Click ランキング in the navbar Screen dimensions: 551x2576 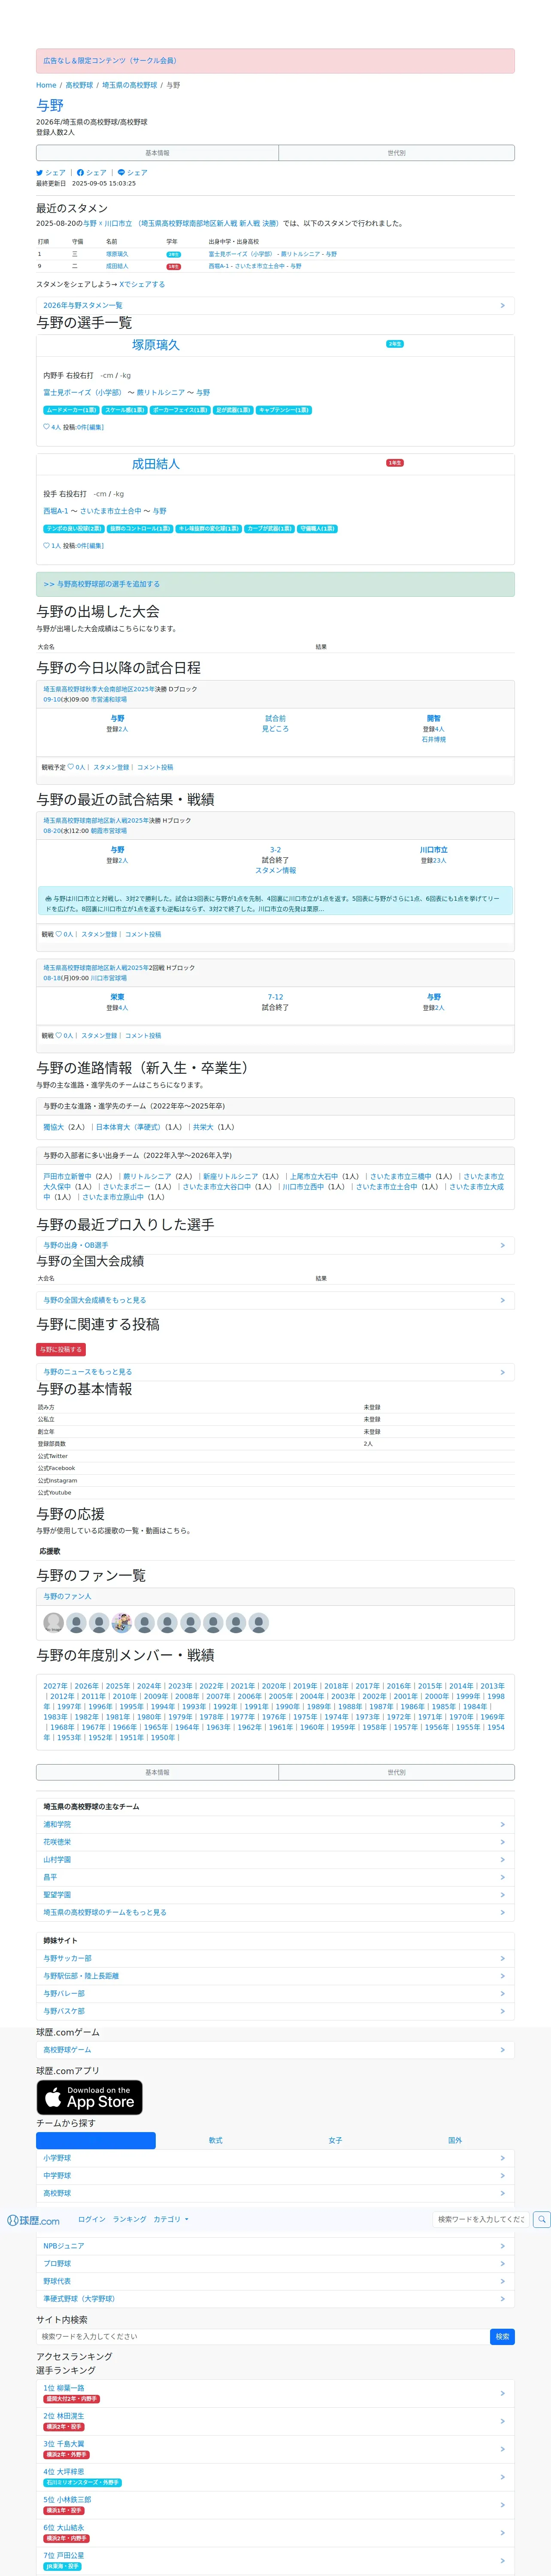[x=129, y=2219]
